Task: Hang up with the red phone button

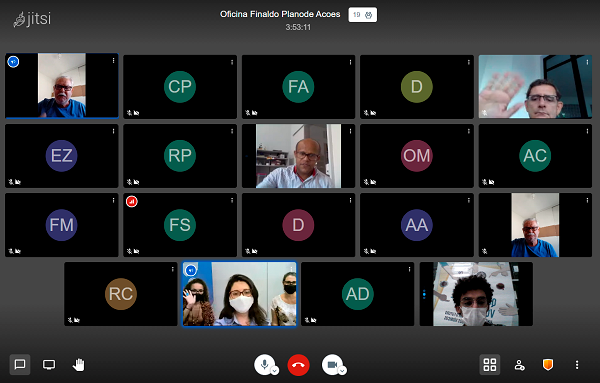Action: (298, 365)
